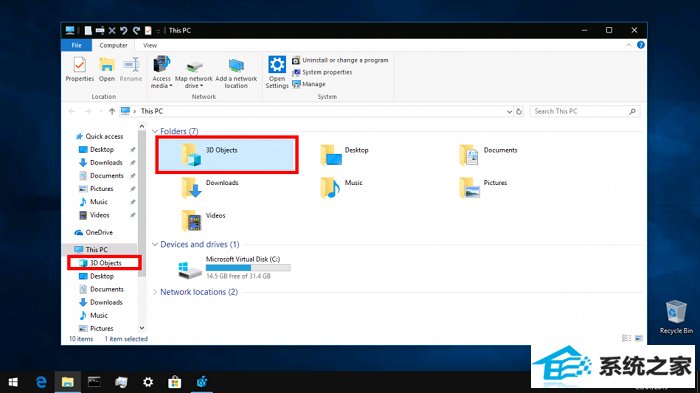Switch to the View ribbon tab
700x393 pixels.
150,46
